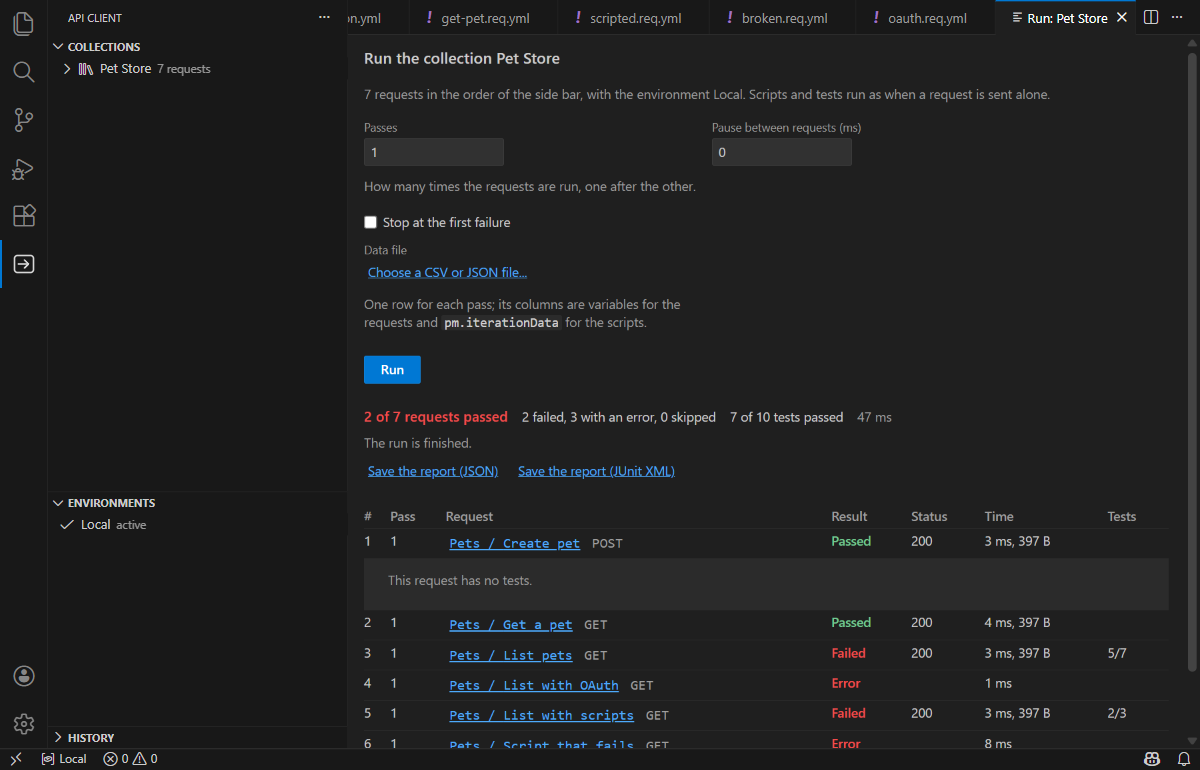Open Pets / List with OAuth link
1200x770 pixels.
[x=534, y=685]
